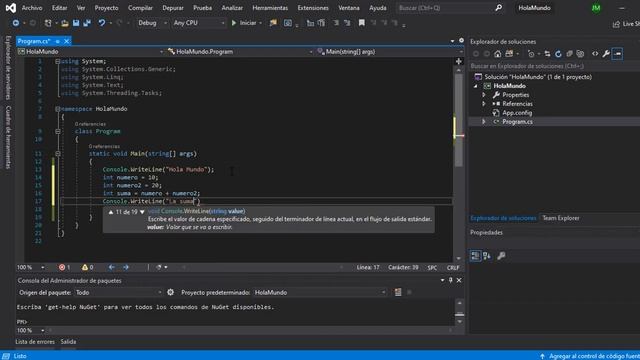Screen dimensions: 640x360
Task: Close the Program.cs tab
Action: [x=67, y=41]
